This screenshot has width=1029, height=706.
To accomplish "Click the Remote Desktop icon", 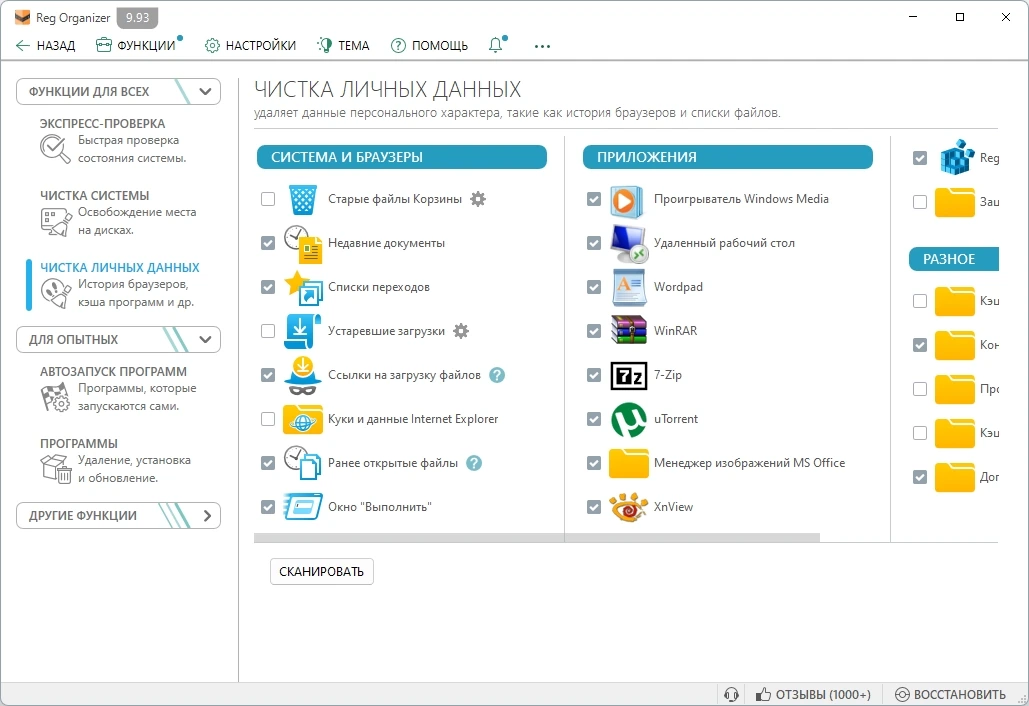I will pyautogui.click(x=629, y=243).
